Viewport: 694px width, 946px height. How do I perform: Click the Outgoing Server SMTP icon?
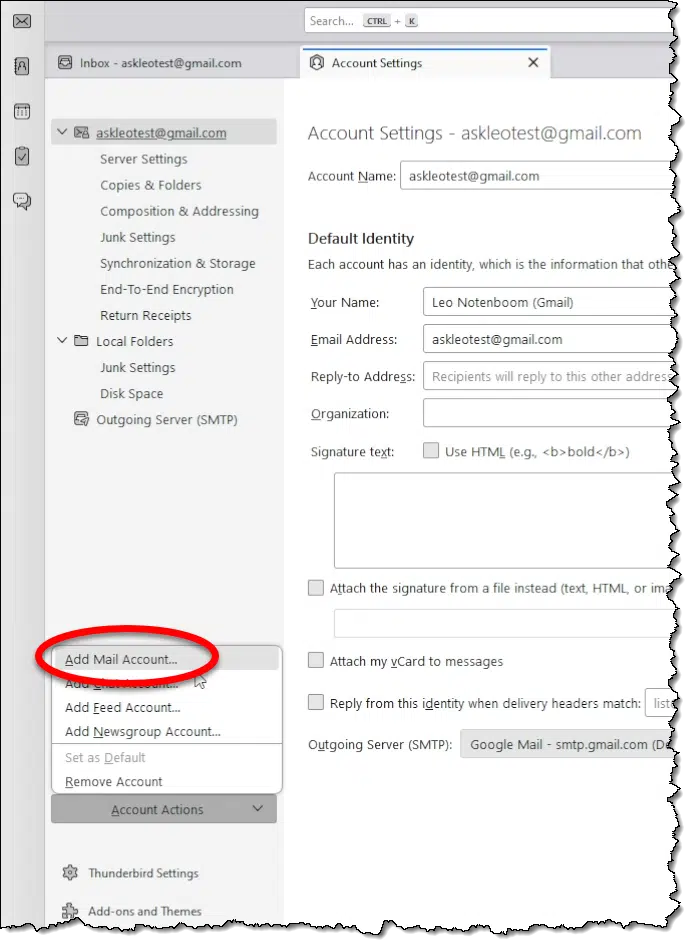point(81,419)
